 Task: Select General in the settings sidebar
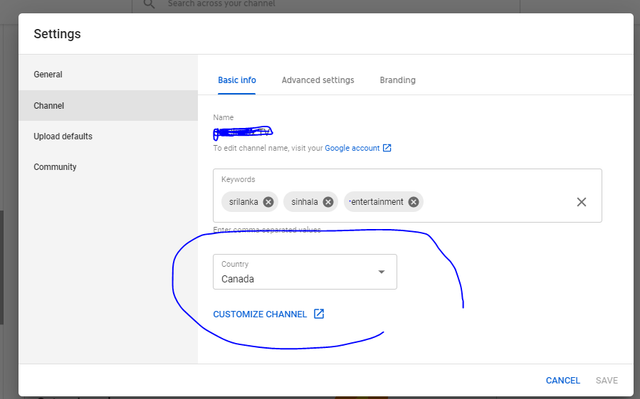(x=108, y=74)
